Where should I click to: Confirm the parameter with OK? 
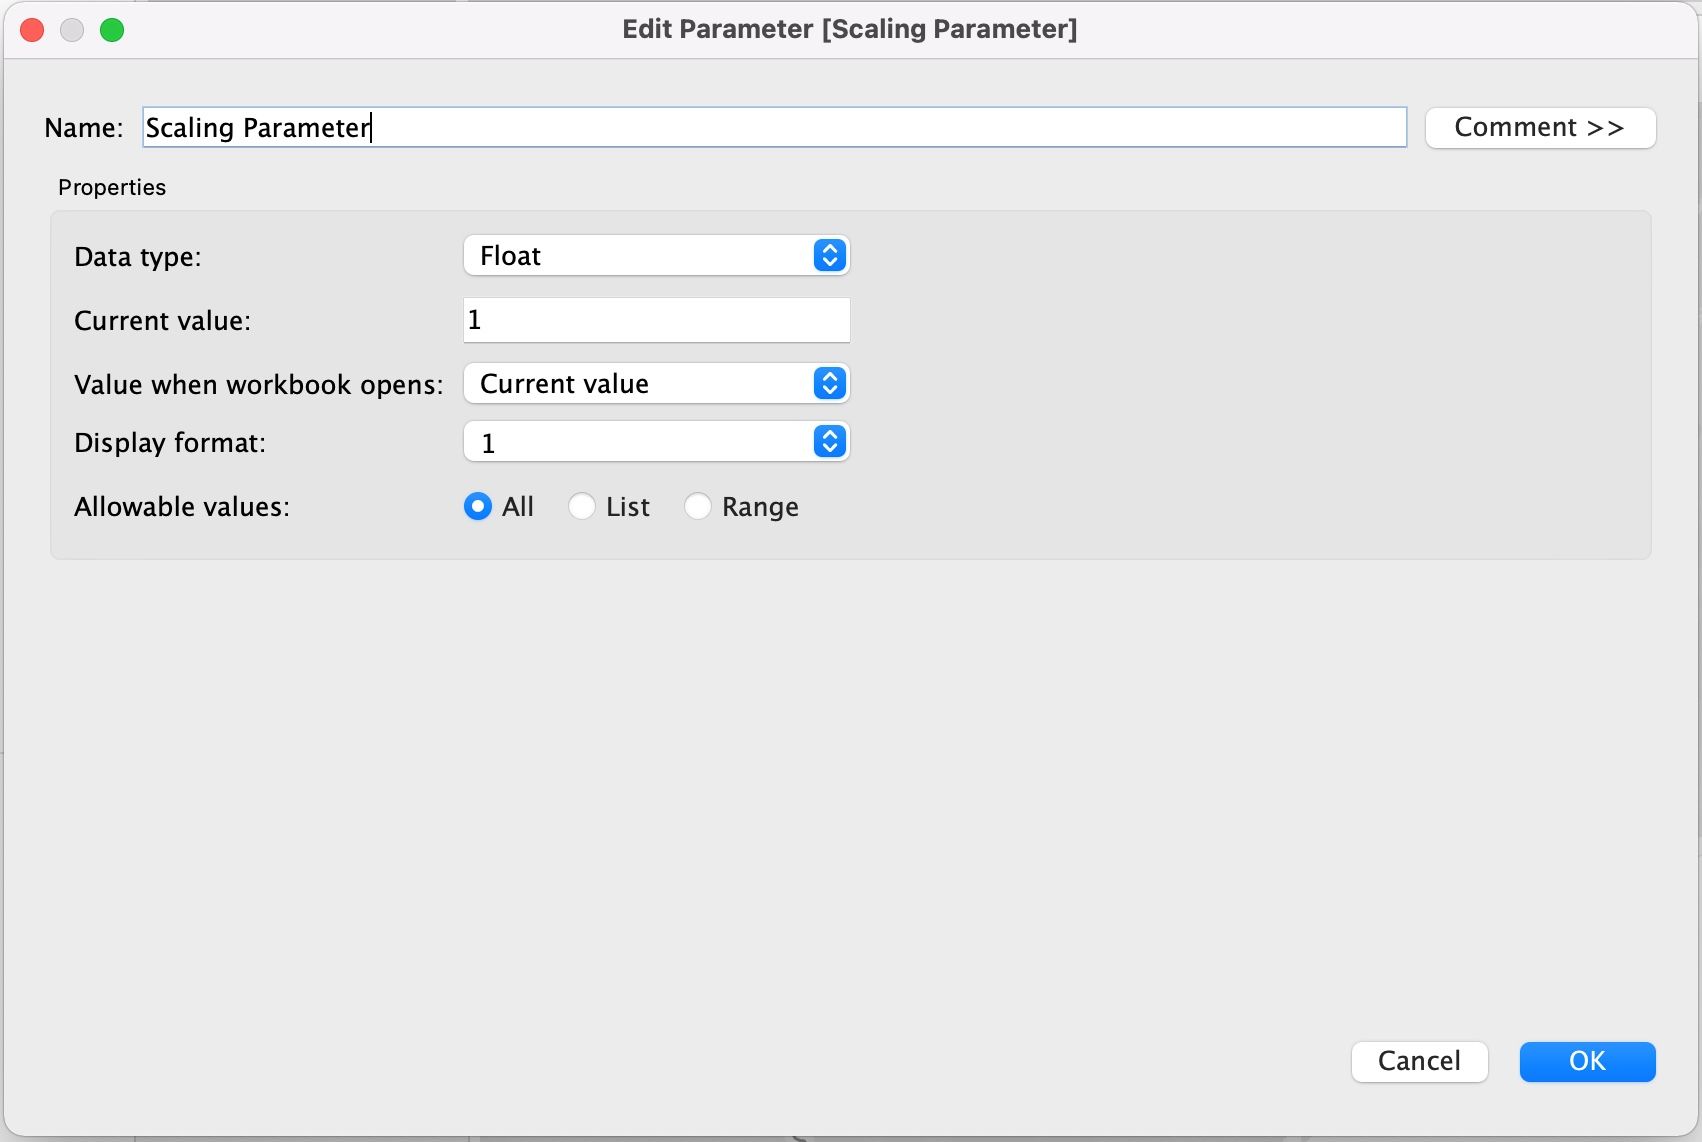(1587, 1061)
